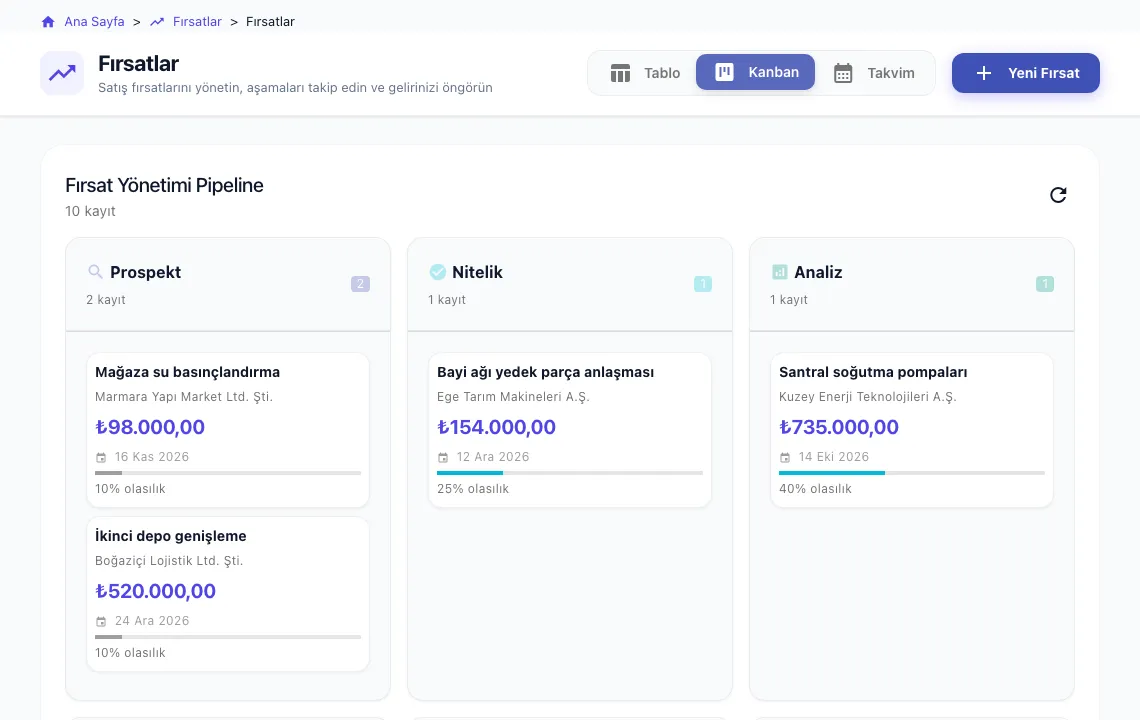This screenshot has width=1140, height=720.
Task: Click the 25% olasılık label
Action: (x=473, y=489)
